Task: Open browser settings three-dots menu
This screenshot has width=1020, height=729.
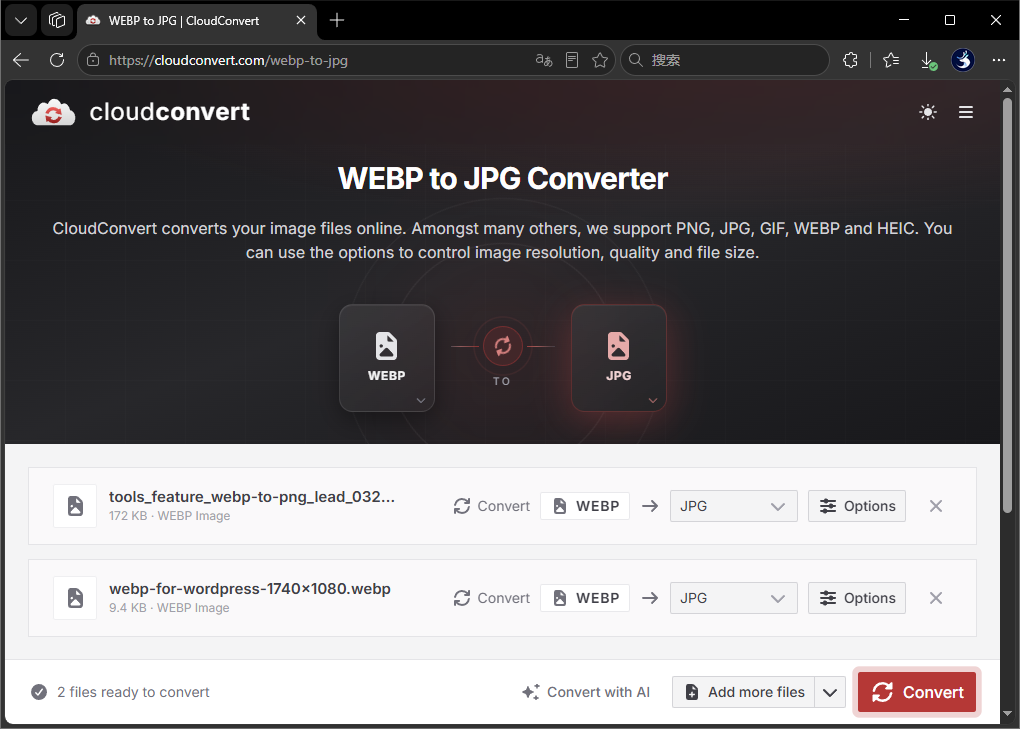Action: tap(999, 60)
